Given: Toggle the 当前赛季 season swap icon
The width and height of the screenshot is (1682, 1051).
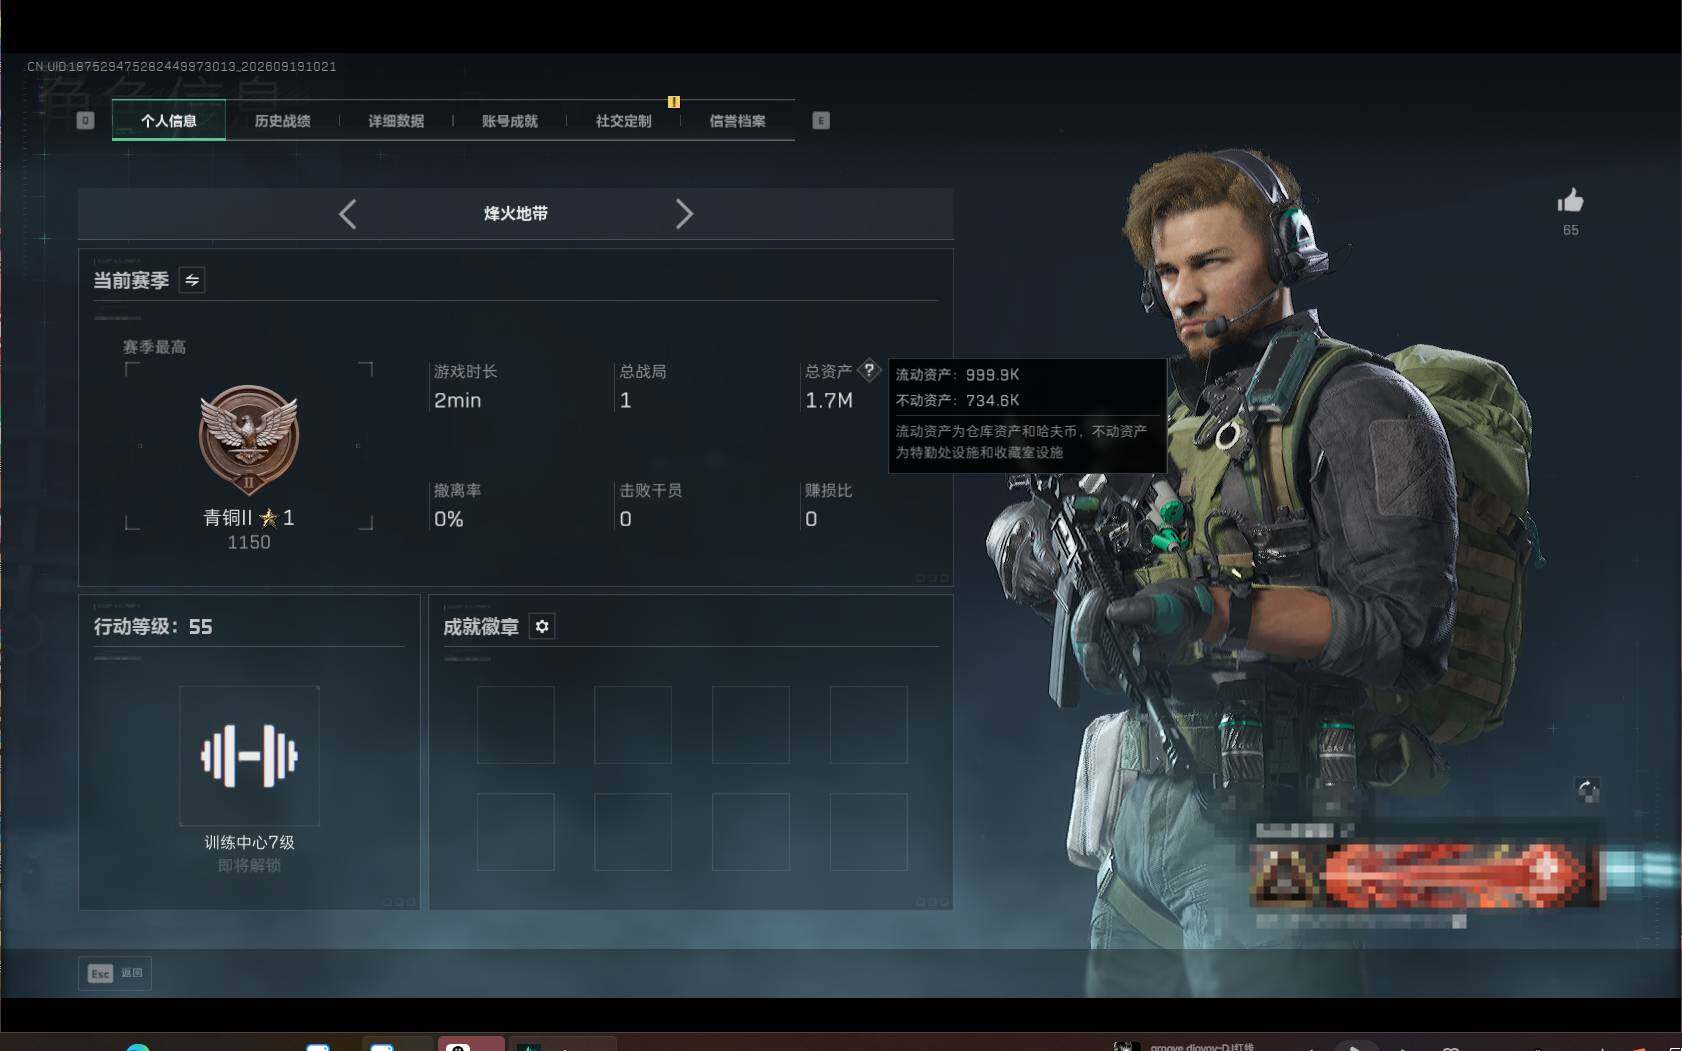Looking at the screenshot, I should tap(192, 280).
